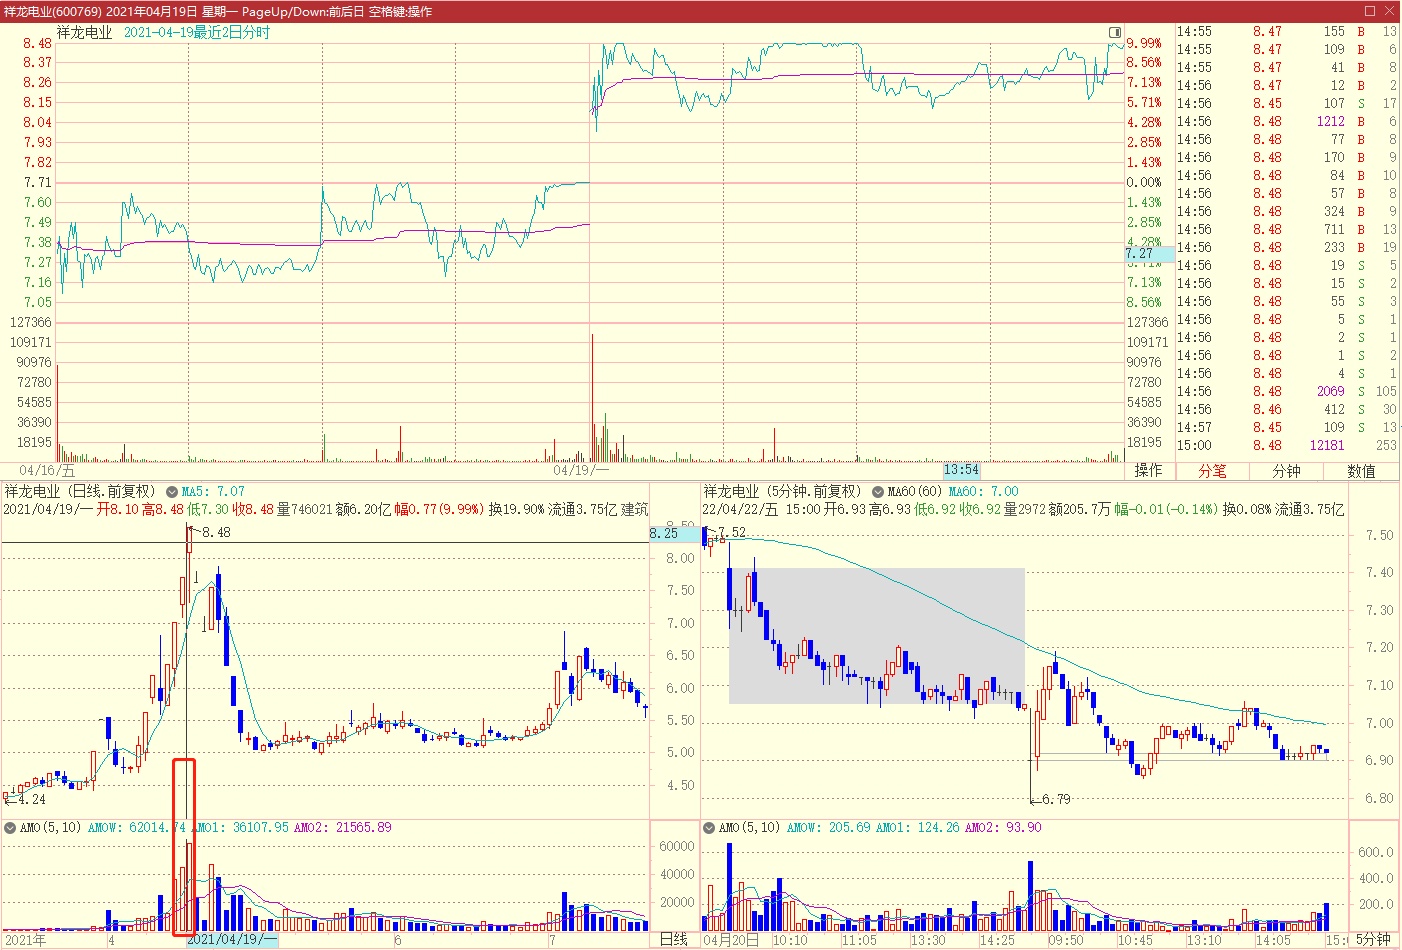Click the 8.48 high price label on daily chart
Image resolution: width=1402 pixels, height=950 pixels.
(x=216, y=533)
